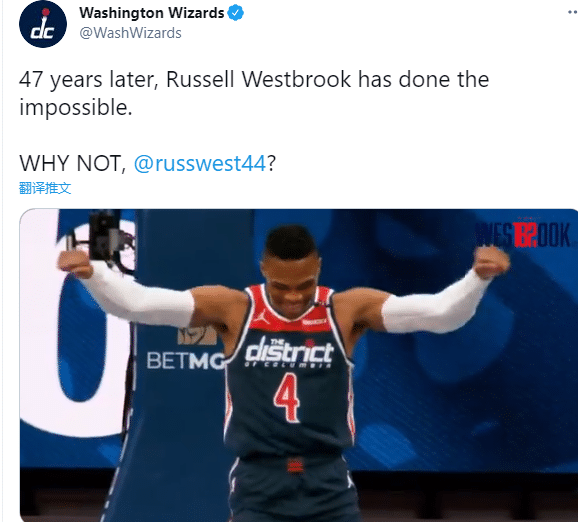Screen dimensions: 578x522
Task: Click the player's face in the video
Action: click(x=291, y=280)
